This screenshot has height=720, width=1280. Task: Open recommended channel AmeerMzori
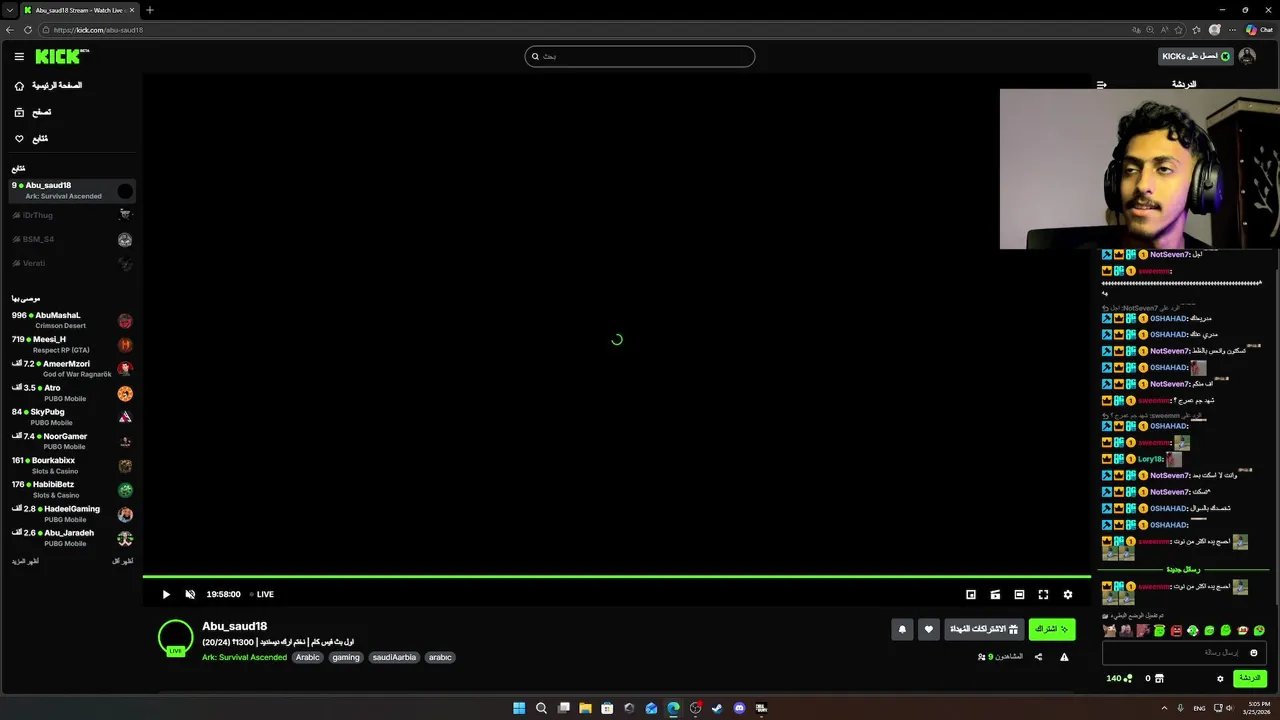pyautogui.click(x=72, y=368)
